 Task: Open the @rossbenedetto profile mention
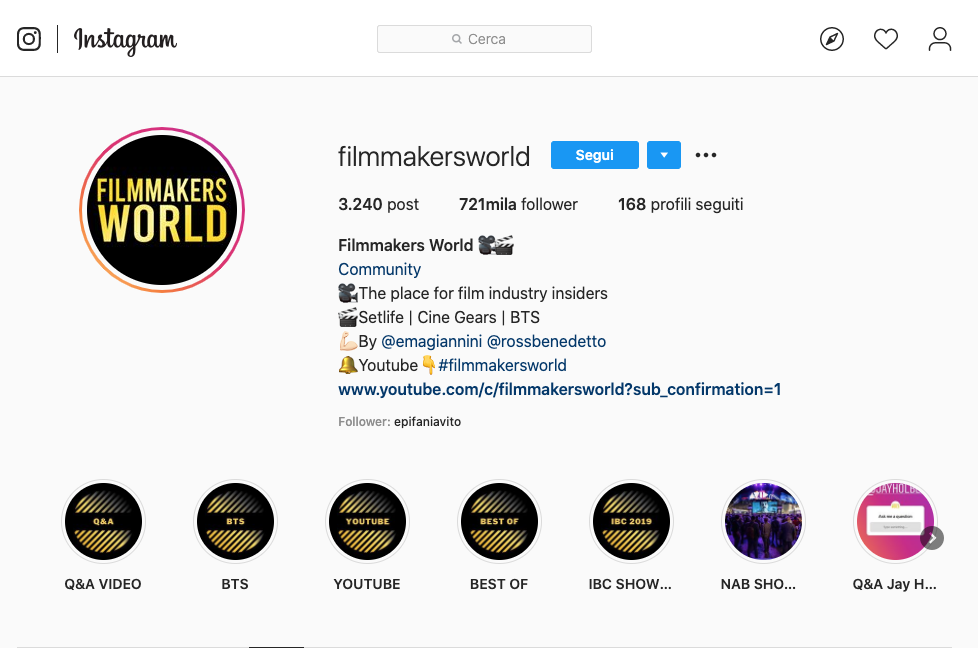[x=546, y=341]
